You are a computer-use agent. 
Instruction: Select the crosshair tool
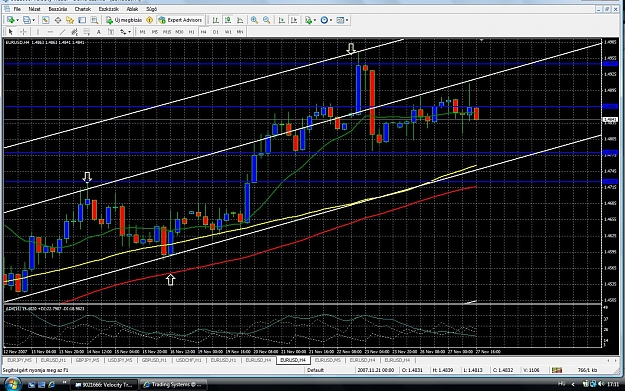(23, 32)
